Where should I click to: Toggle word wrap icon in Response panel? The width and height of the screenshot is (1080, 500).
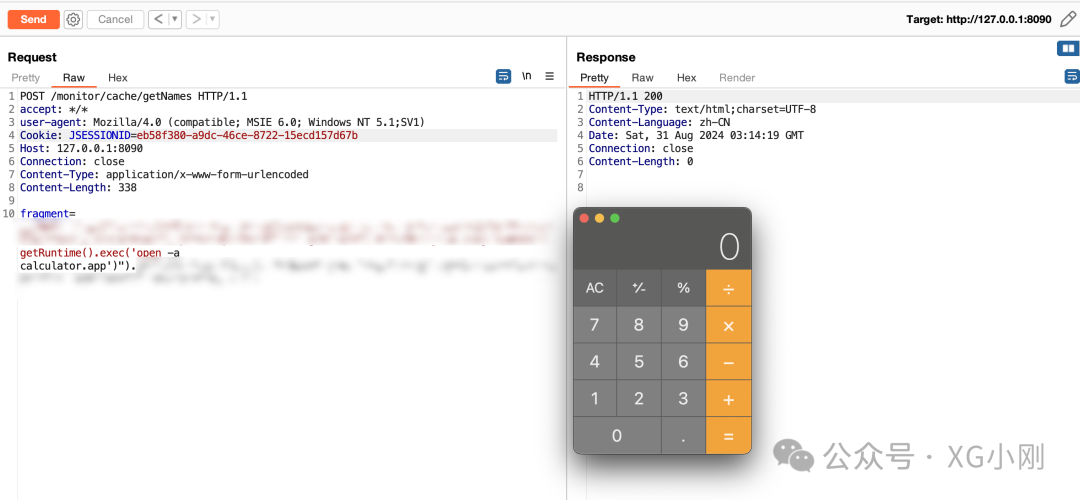click(1072, 76)
